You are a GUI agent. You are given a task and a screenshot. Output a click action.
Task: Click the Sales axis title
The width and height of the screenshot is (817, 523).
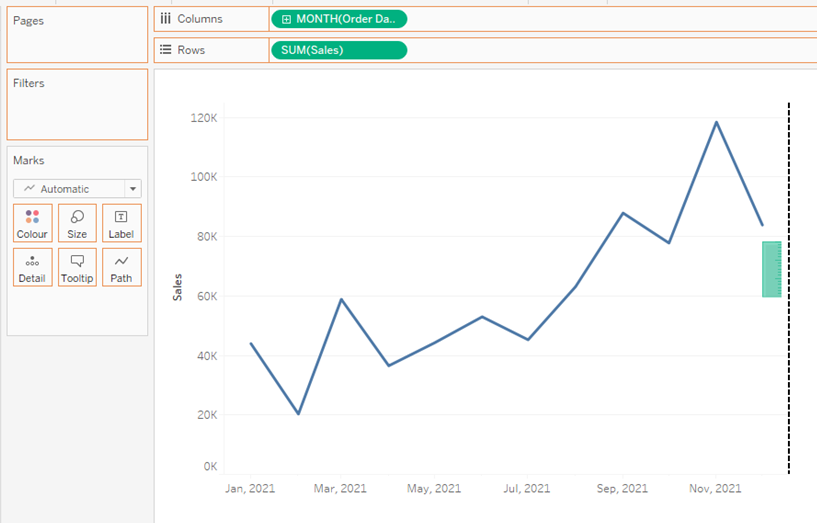[178, 287]
